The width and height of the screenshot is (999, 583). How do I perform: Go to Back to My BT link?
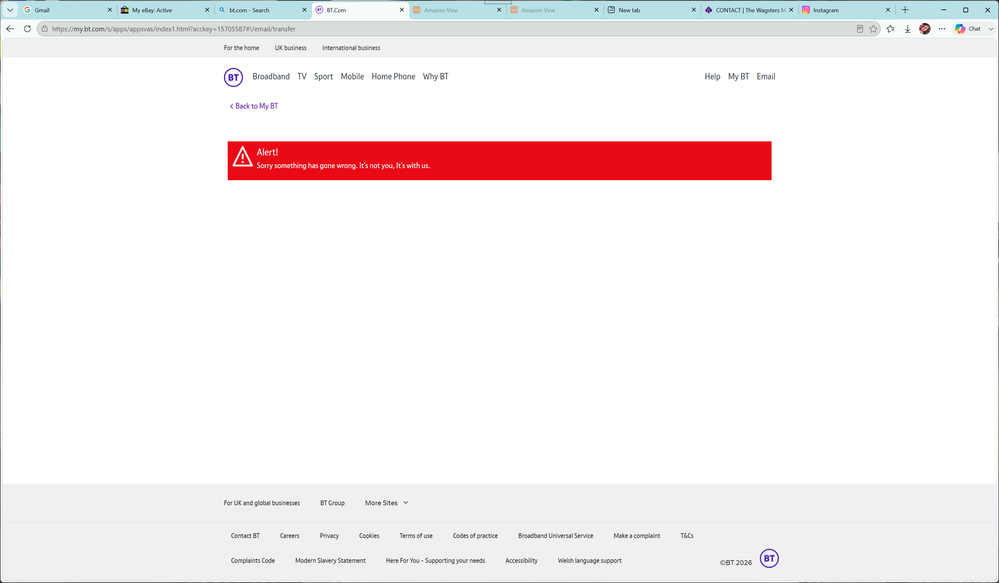(254, 106)
